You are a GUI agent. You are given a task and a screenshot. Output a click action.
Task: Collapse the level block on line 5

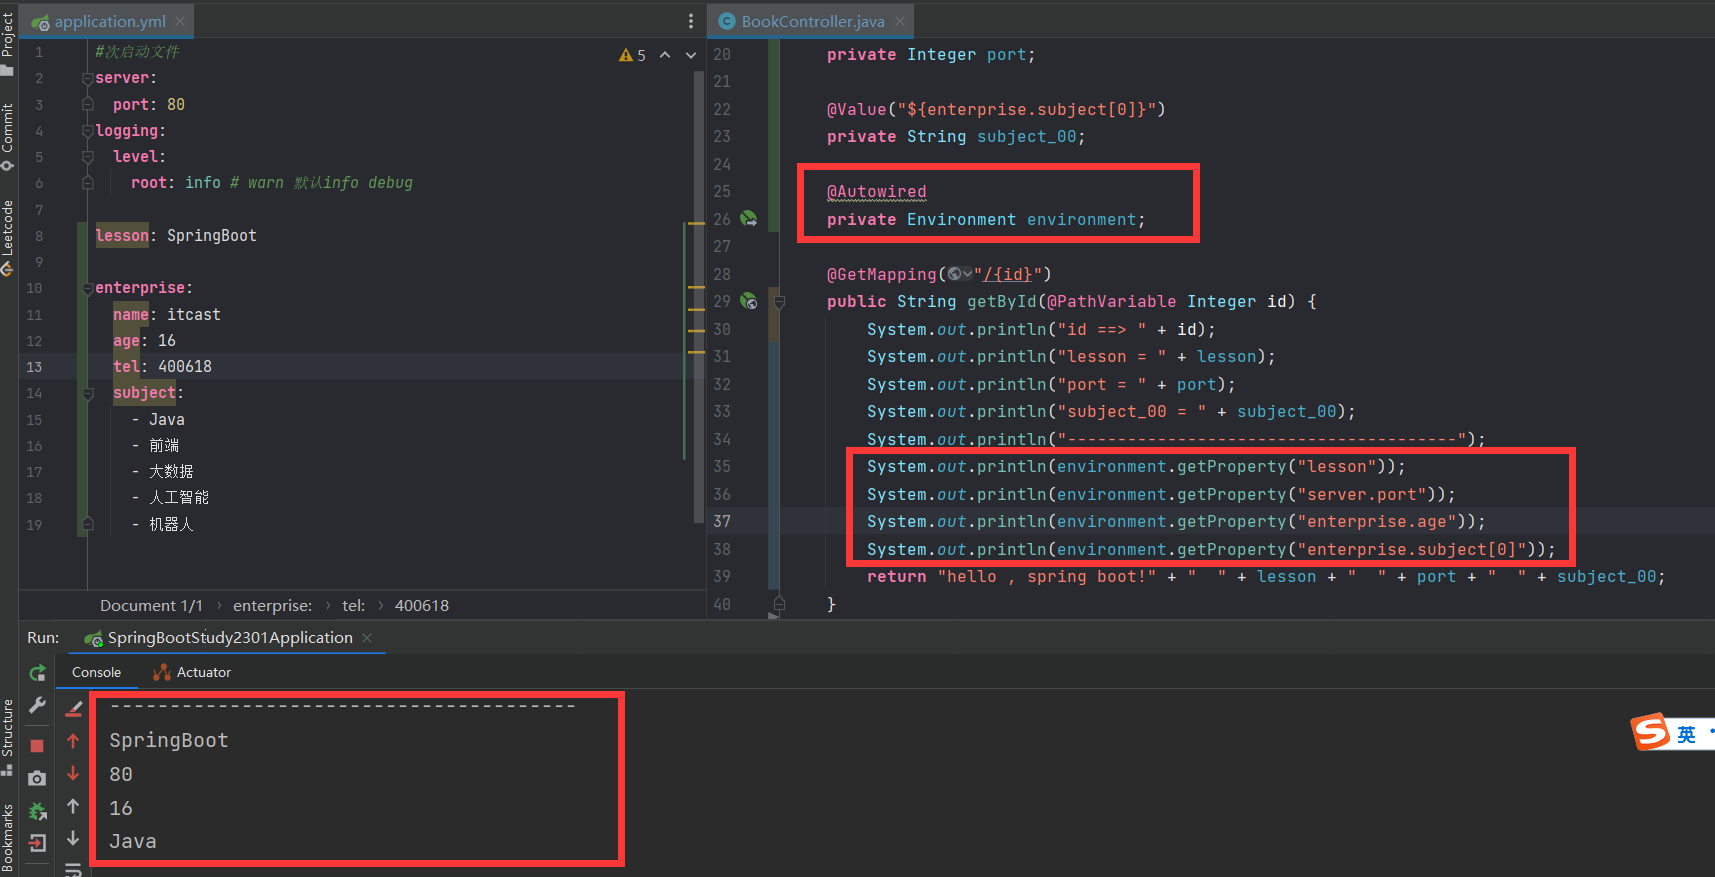pyautogui.click(x=88, y=157)
